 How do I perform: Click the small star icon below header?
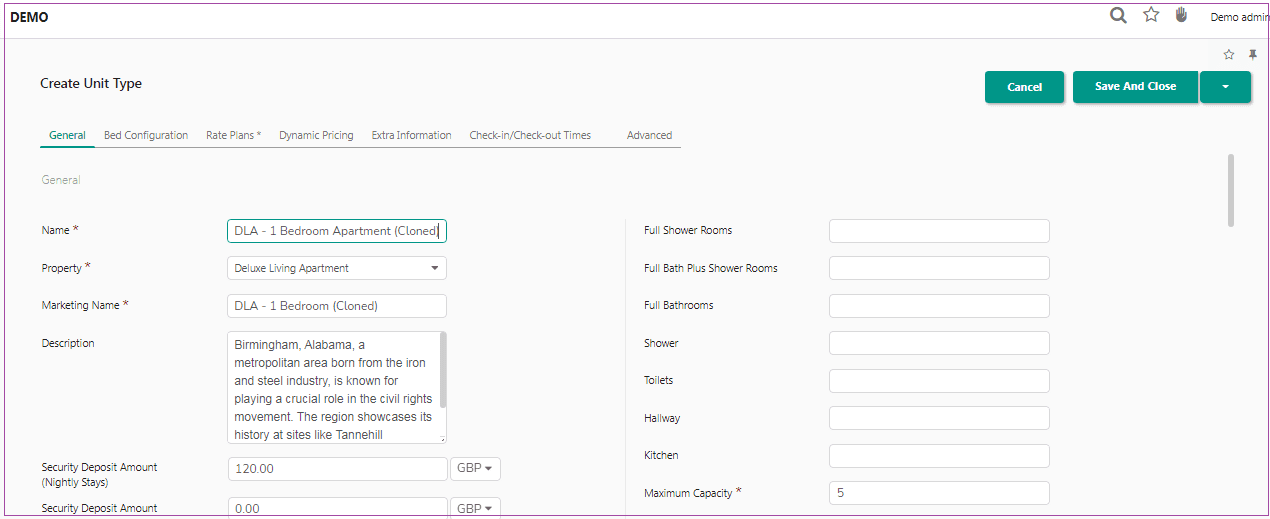click(1229, 55)
